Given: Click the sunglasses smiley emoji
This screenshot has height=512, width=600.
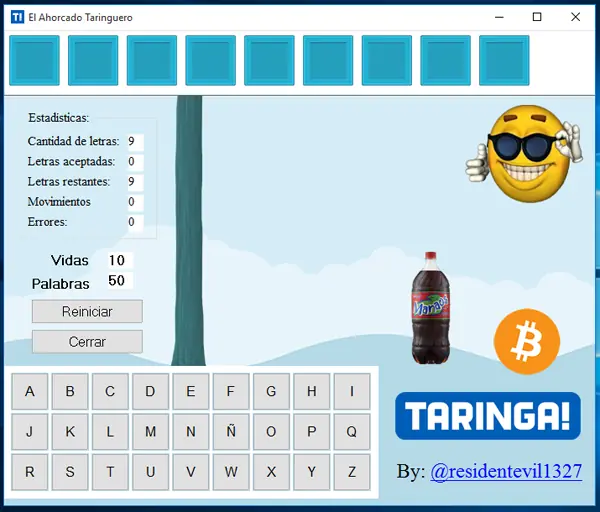Looking at the screenshot, I should pyautogui.click(x=525, y=153).
